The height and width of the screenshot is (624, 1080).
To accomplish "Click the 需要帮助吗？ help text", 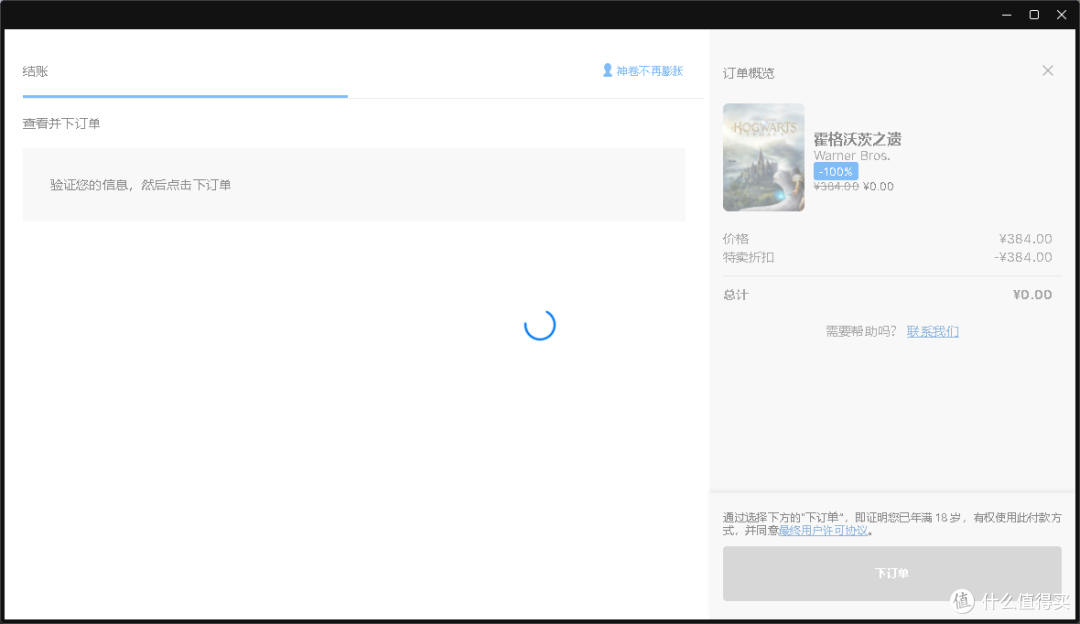I will 861,331.
